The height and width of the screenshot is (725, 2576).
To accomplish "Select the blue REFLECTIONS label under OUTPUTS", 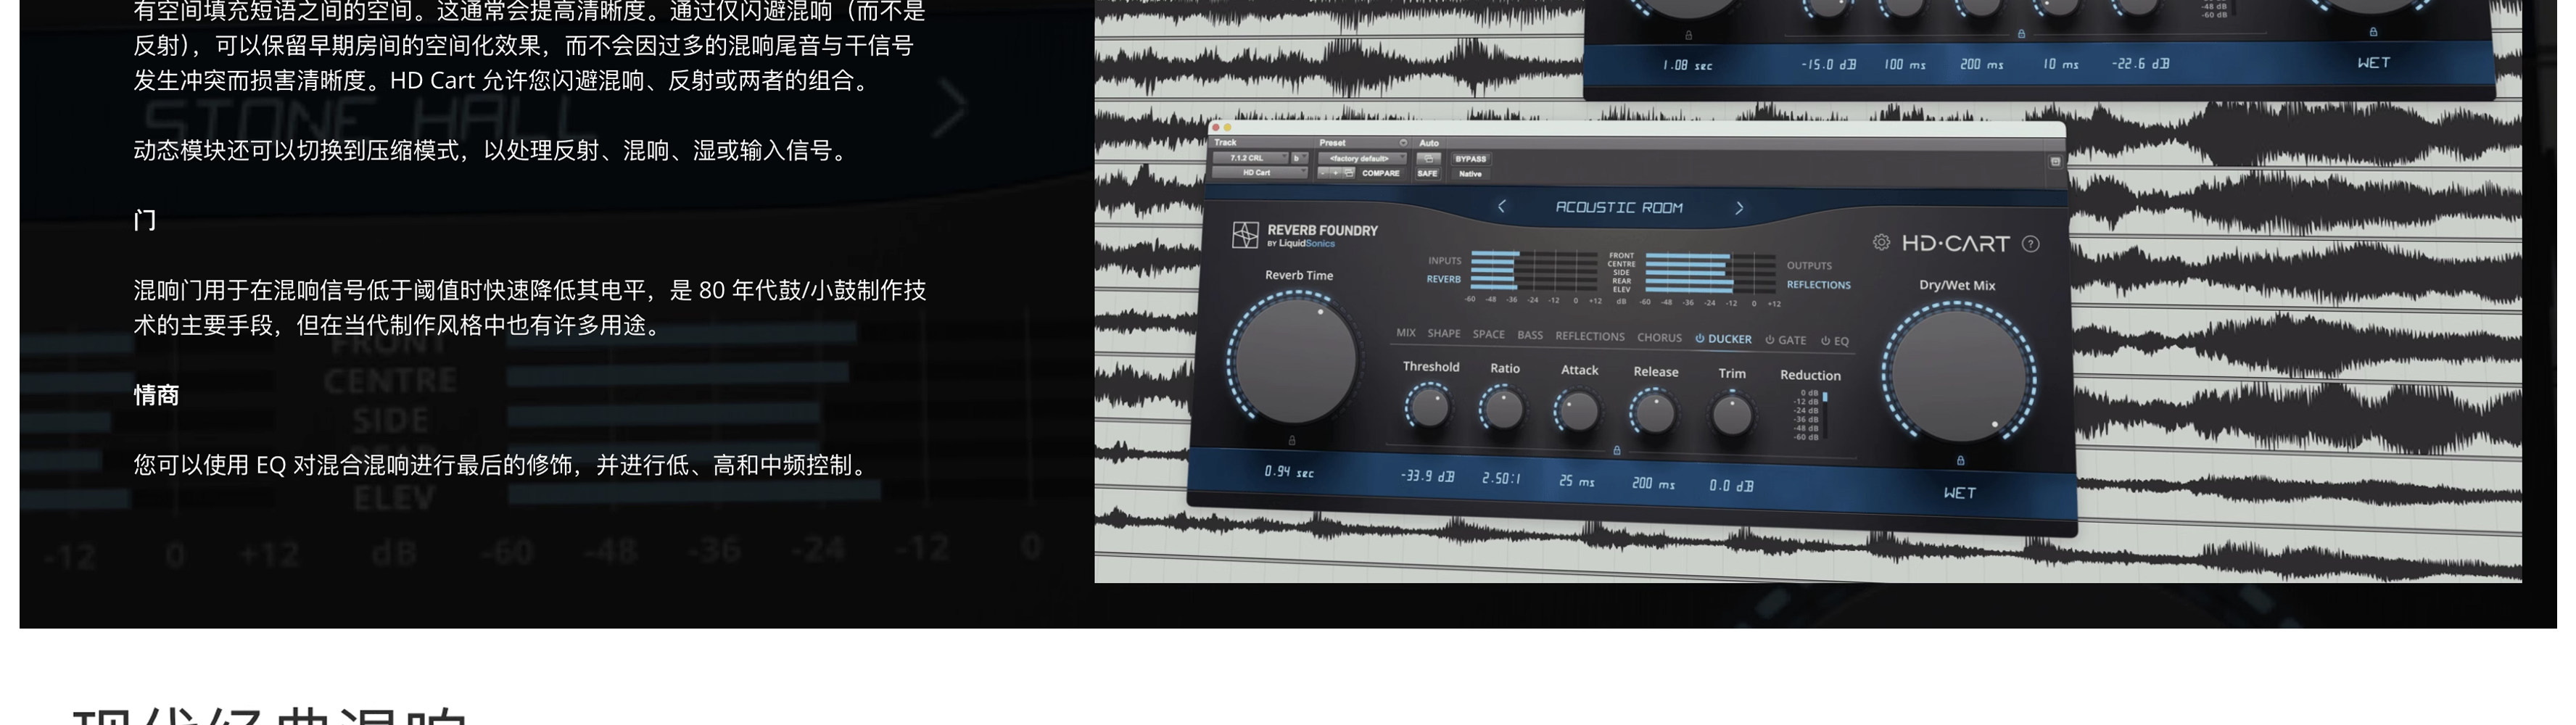I will 1819,285.
